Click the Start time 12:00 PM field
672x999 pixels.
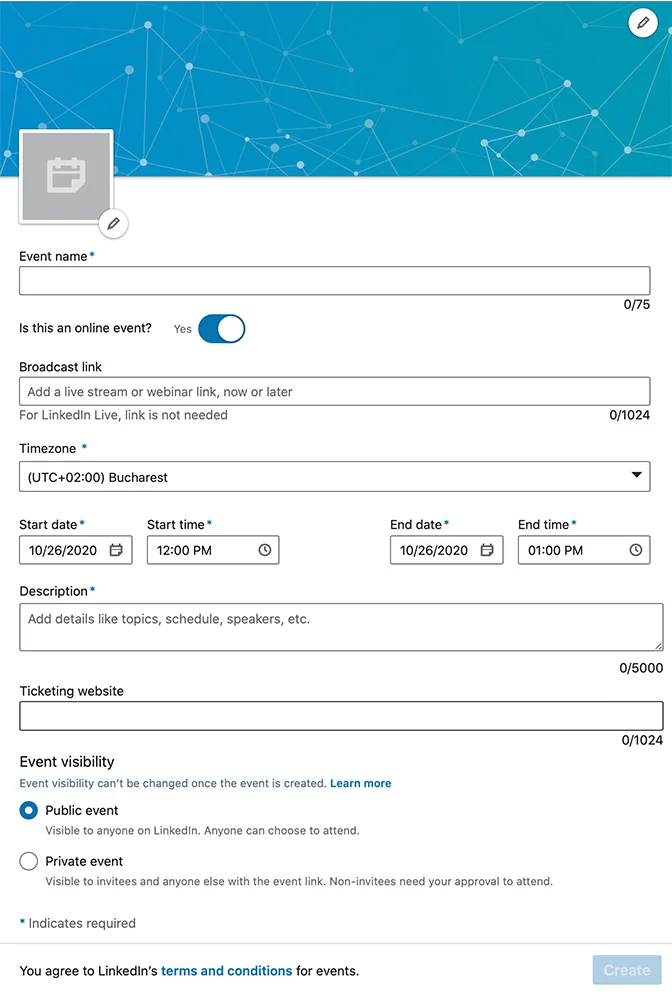200,550
